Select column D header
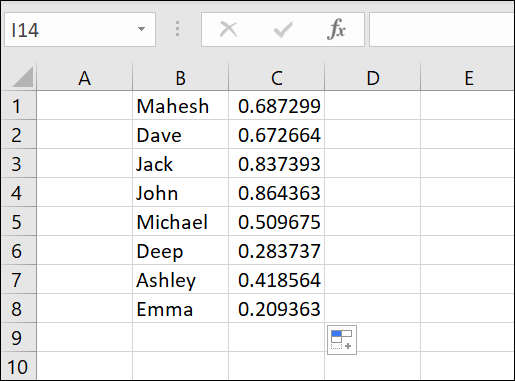 click(x=373, y=77)
